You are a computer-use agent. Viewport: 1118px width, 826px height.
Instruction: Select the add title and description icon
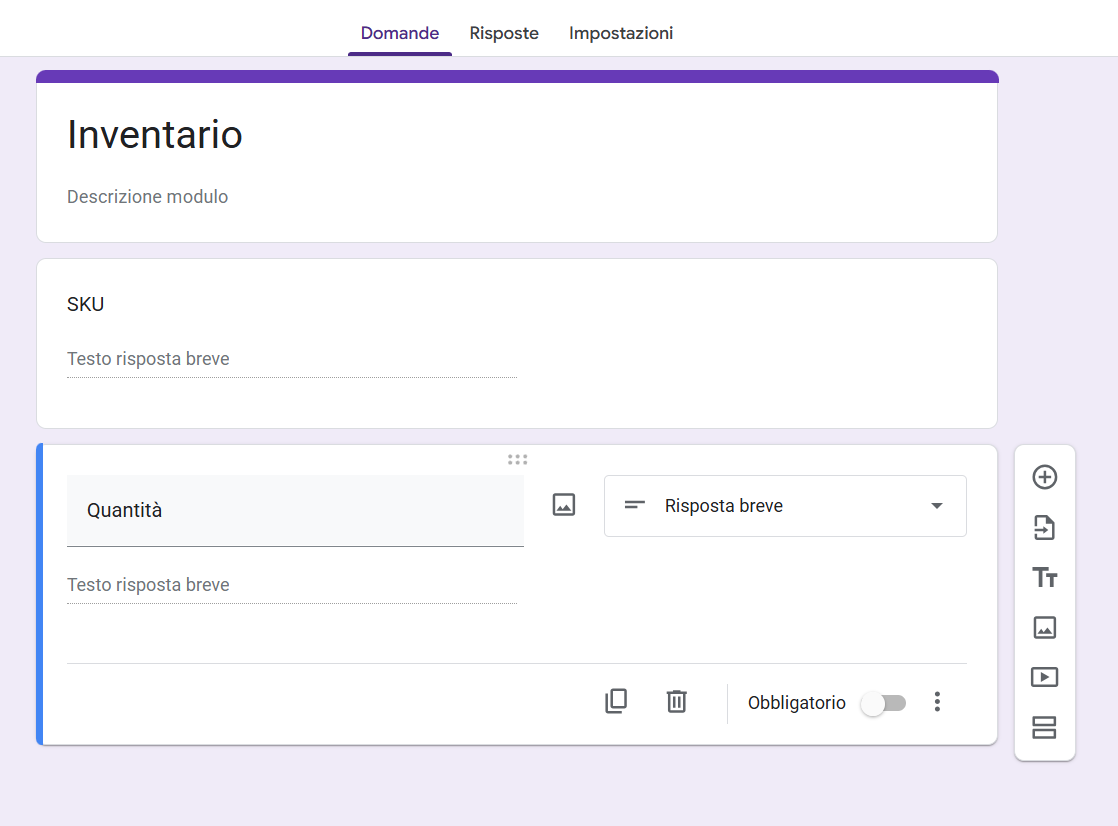1044,578
